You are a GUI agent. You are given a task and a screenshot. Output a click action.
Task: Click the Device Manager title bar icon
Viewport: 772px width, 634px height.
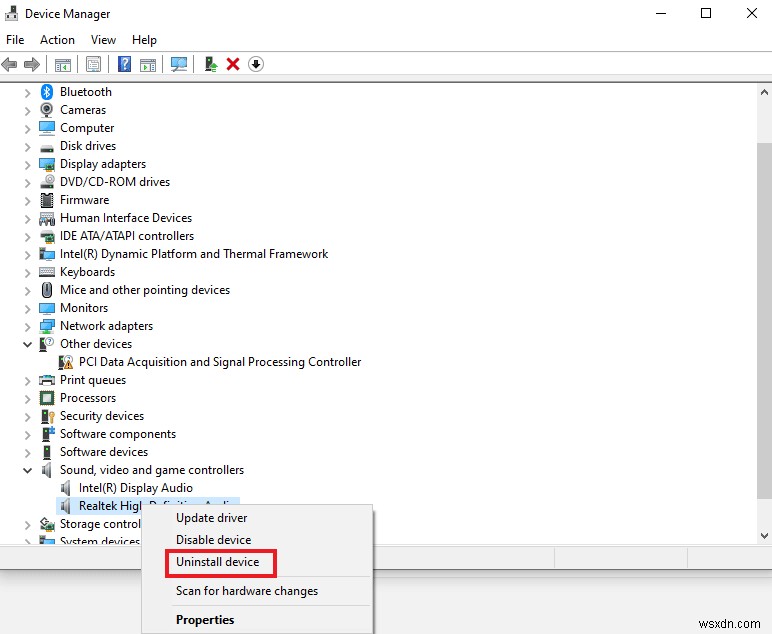(11, 13)
